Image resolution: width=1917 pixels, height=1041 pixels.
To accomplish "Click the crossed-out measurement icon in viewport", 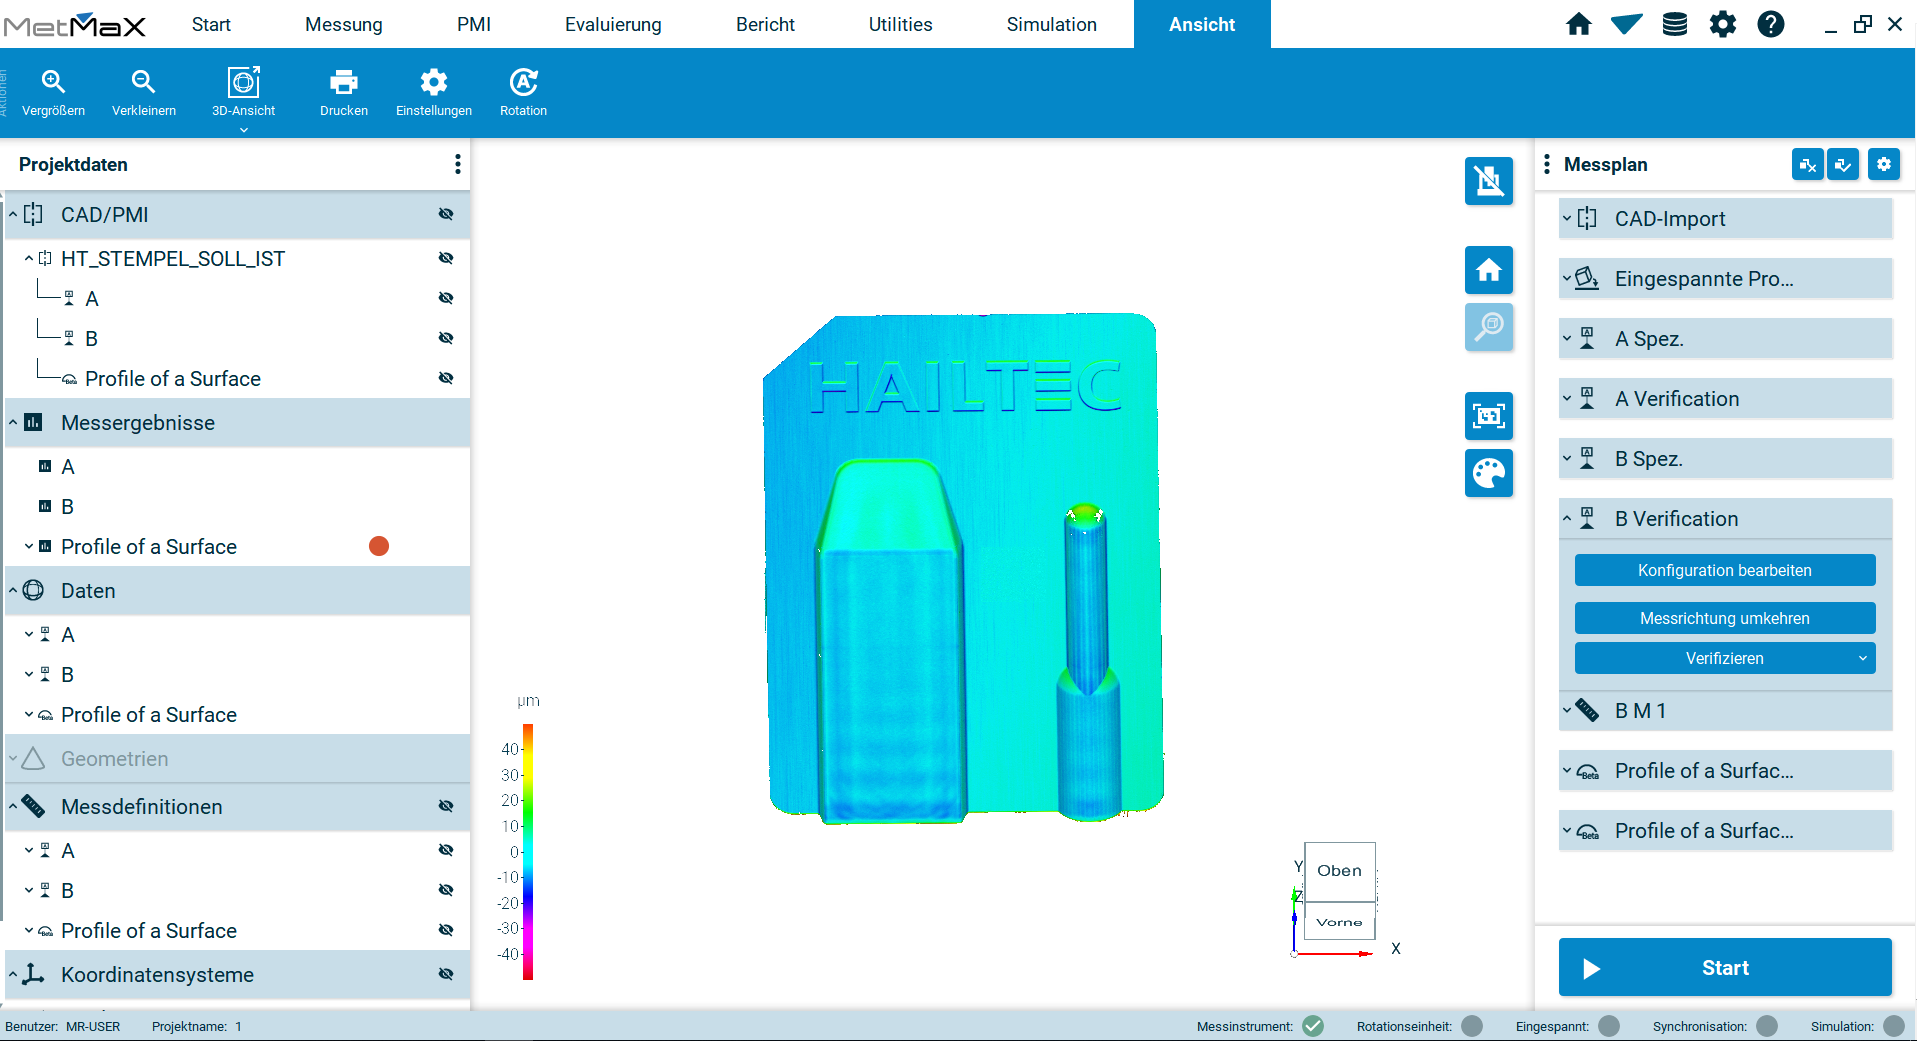I will (x=1489, y=181).
